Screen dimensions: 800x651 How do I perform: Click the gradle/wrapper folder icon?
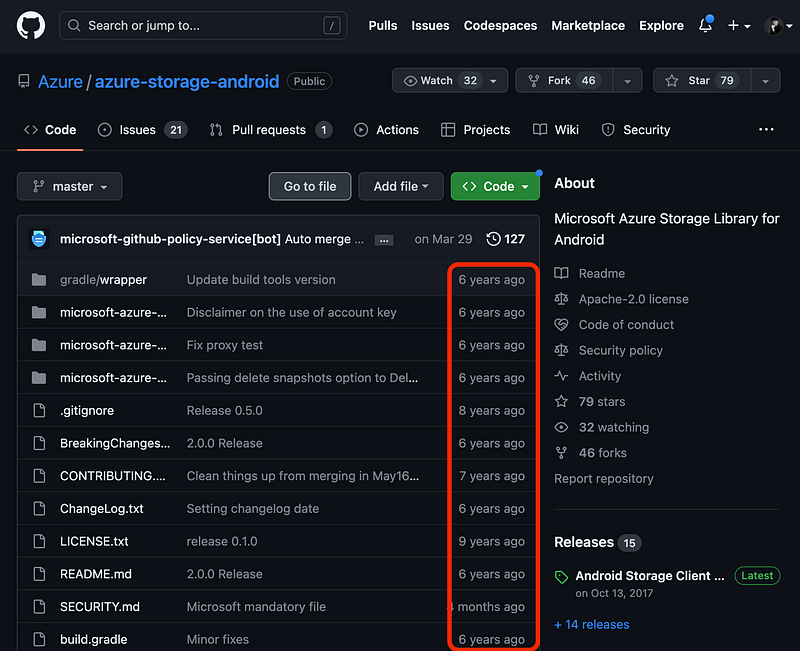(x=39, y=280)
